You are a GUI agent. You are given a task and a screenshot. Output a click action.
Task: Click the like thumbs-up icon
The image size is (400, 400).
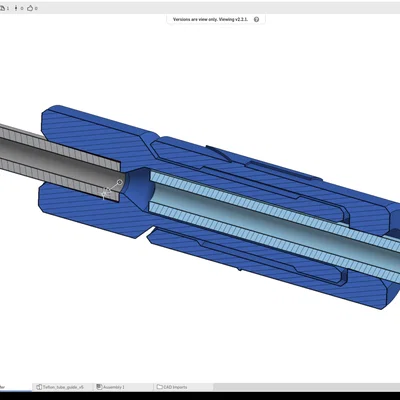30,8
